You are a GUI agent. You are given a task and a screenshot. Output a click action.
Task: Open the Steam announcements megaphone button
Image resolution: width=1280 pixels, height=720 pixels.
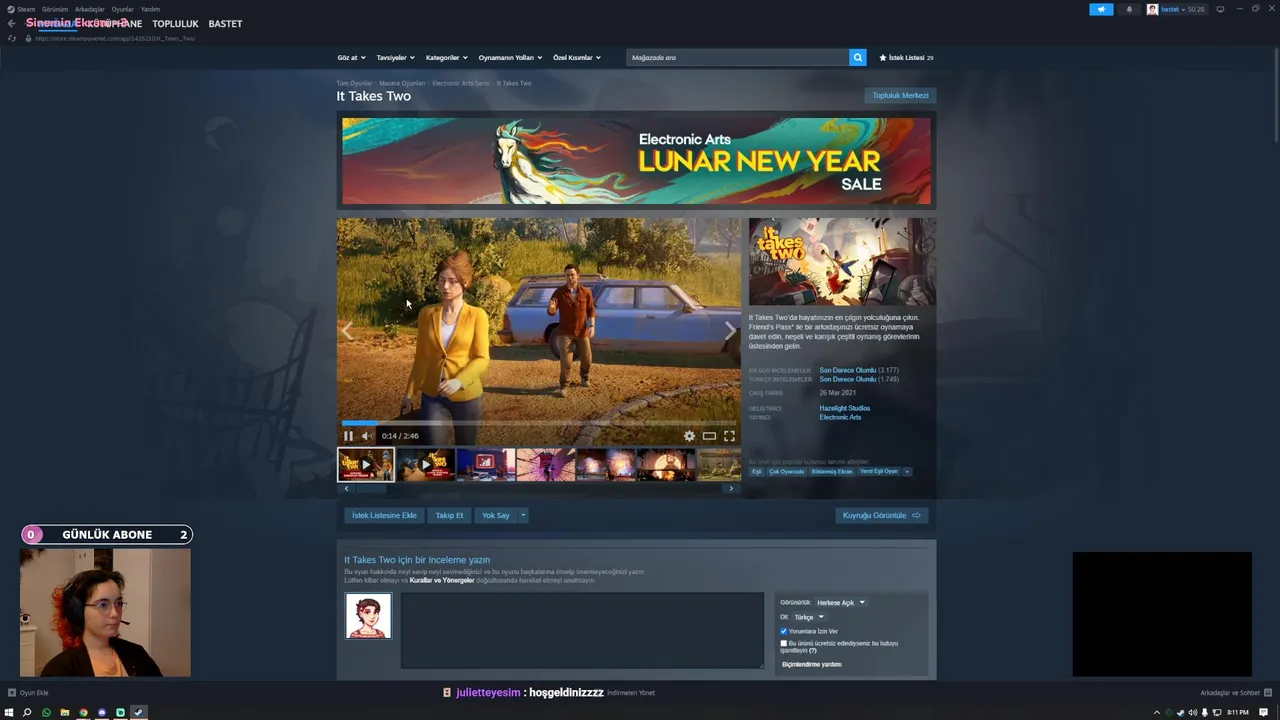pos(1101,9)
